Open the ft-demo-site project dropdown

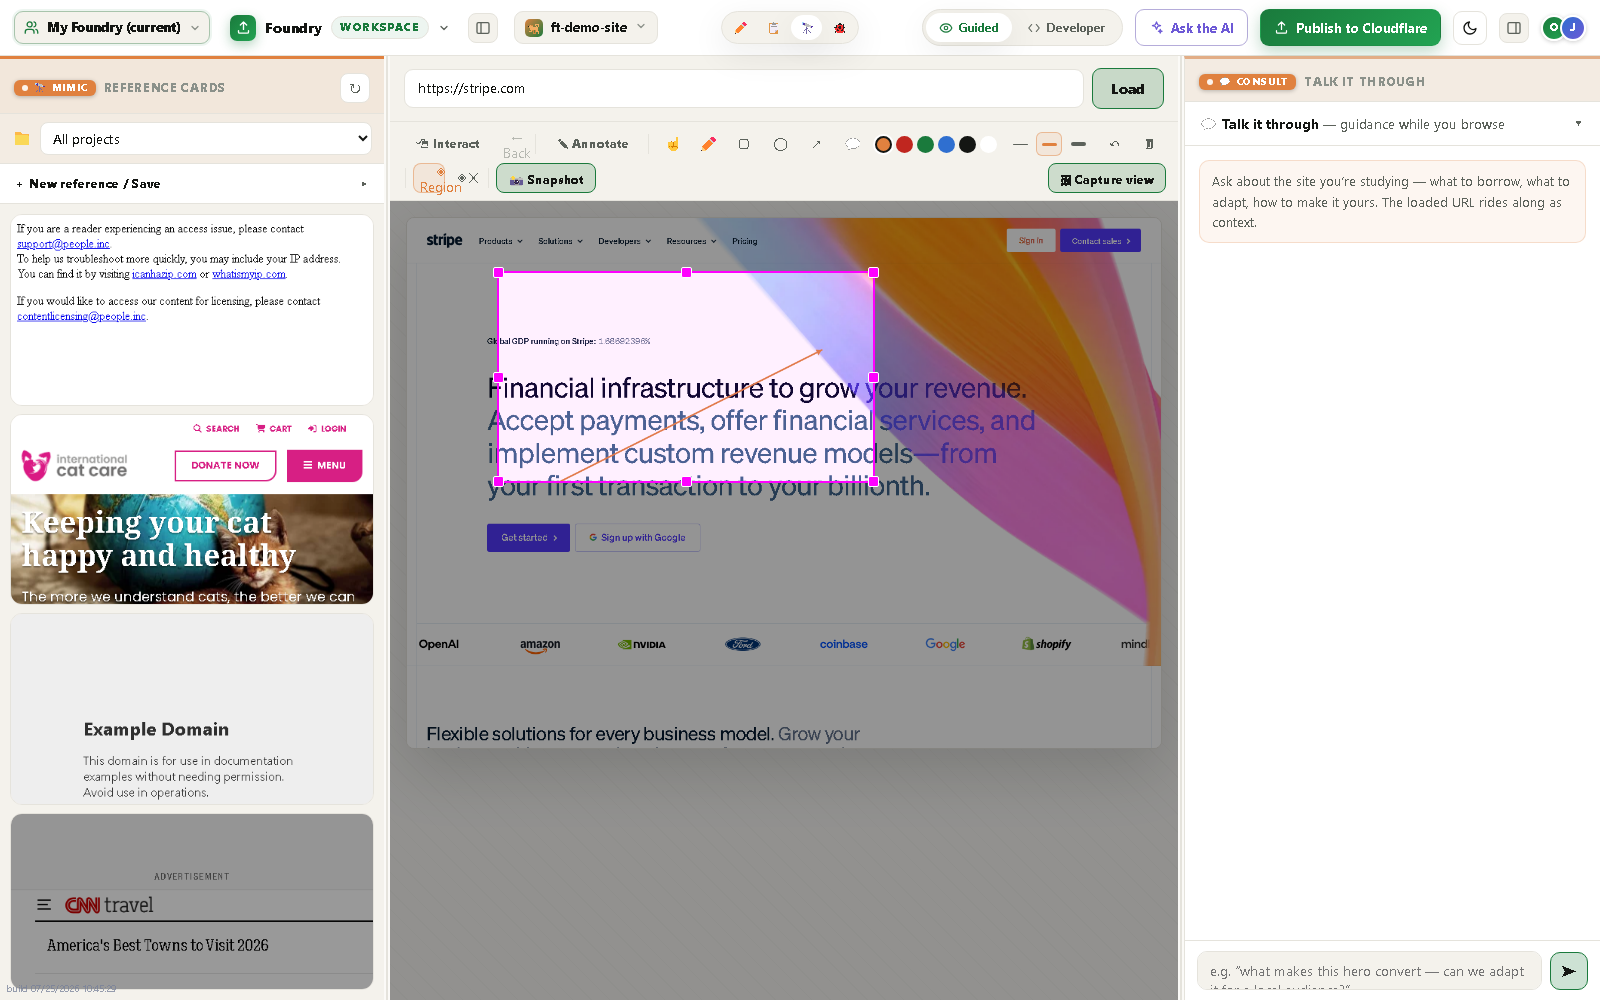click(586, 28)
